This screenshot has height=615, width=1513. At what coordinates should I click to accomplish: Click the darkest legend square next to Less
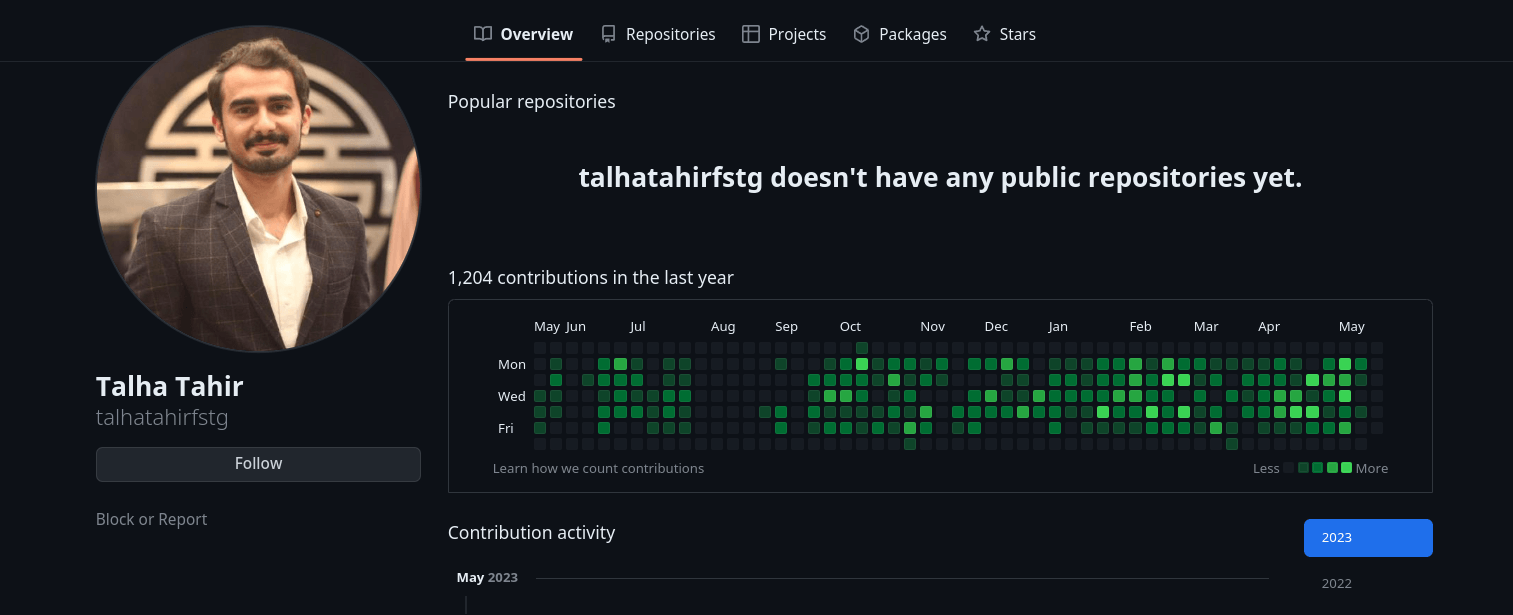1289,468
